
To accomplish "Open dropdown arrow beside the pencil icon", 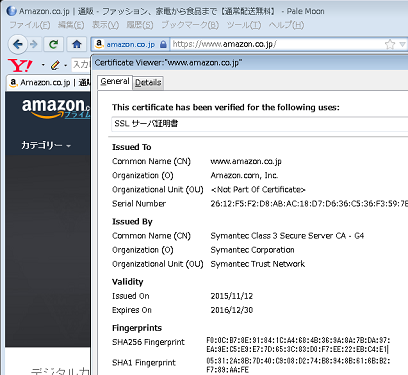I will pyautogui.click(x=65, y=65).
